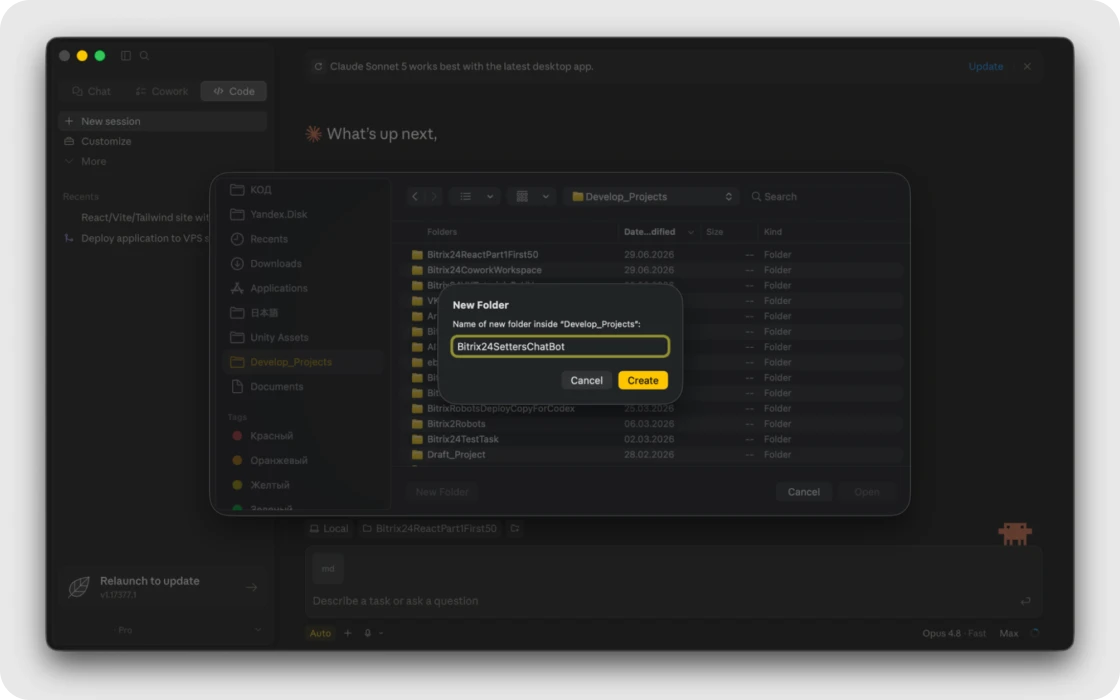The image size is (1120, 700).
Task: Open Customize in the sidebar
Action: (x=162, y=141)
